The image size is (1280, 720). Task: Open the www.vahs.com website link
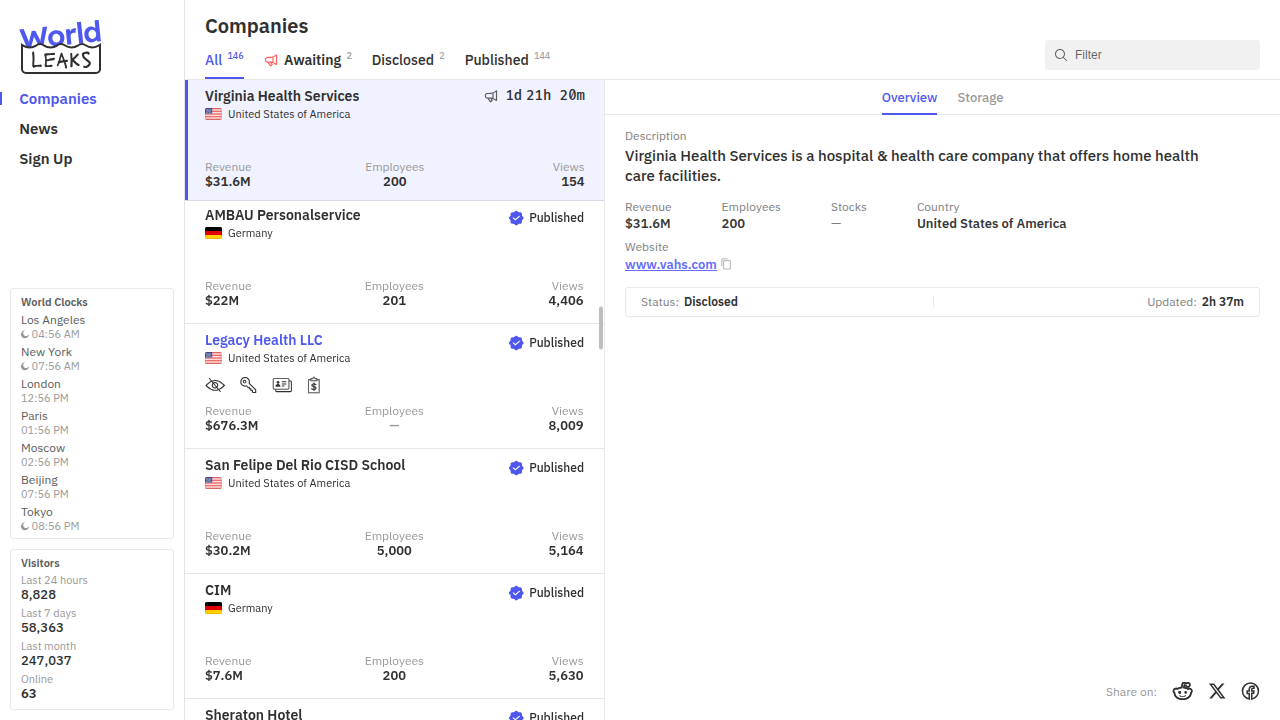tap(670, 265)
